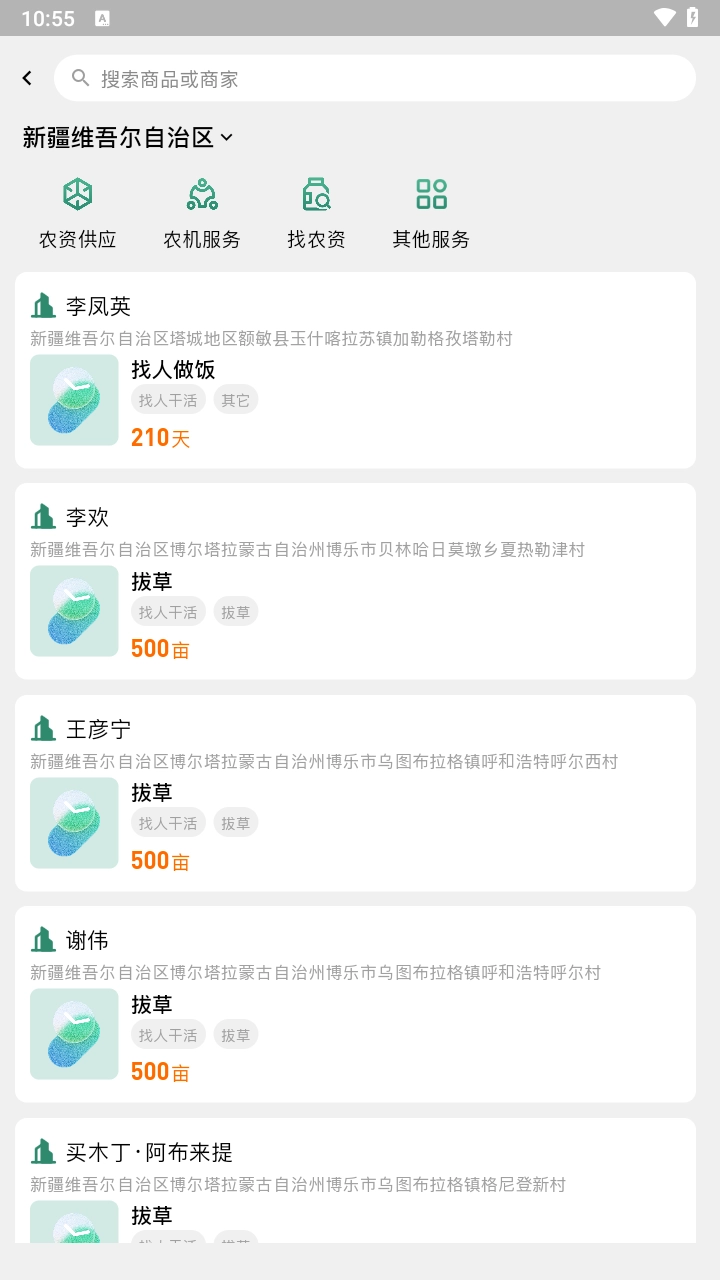The image size is (720, 1280).
Task: Click the search magnifier icon
Action: coord(81,78)
